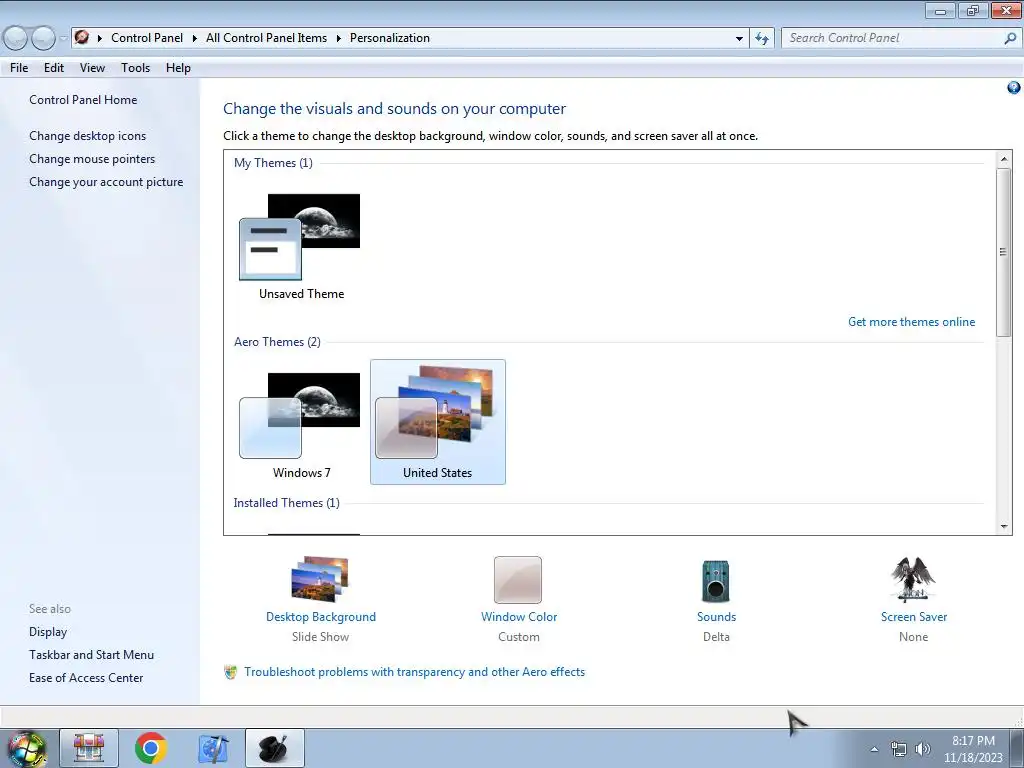The height and width of the screenshot is (768, 1024).
Task: Click Change your account picture link
Action: click(x=106, y=182)
